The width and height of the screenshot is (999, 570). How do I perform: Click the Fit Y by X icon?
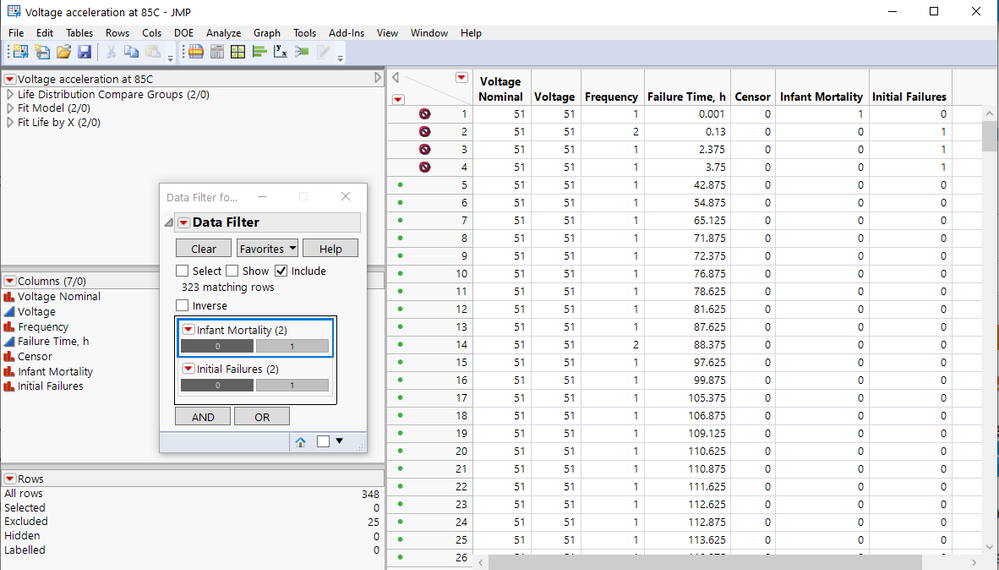coord(280,52)
